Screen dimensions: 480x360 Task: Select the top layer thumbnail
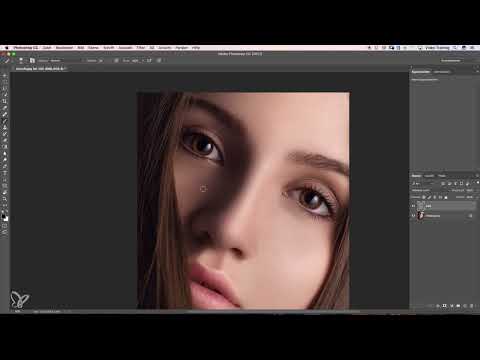[x=421, y=206]
